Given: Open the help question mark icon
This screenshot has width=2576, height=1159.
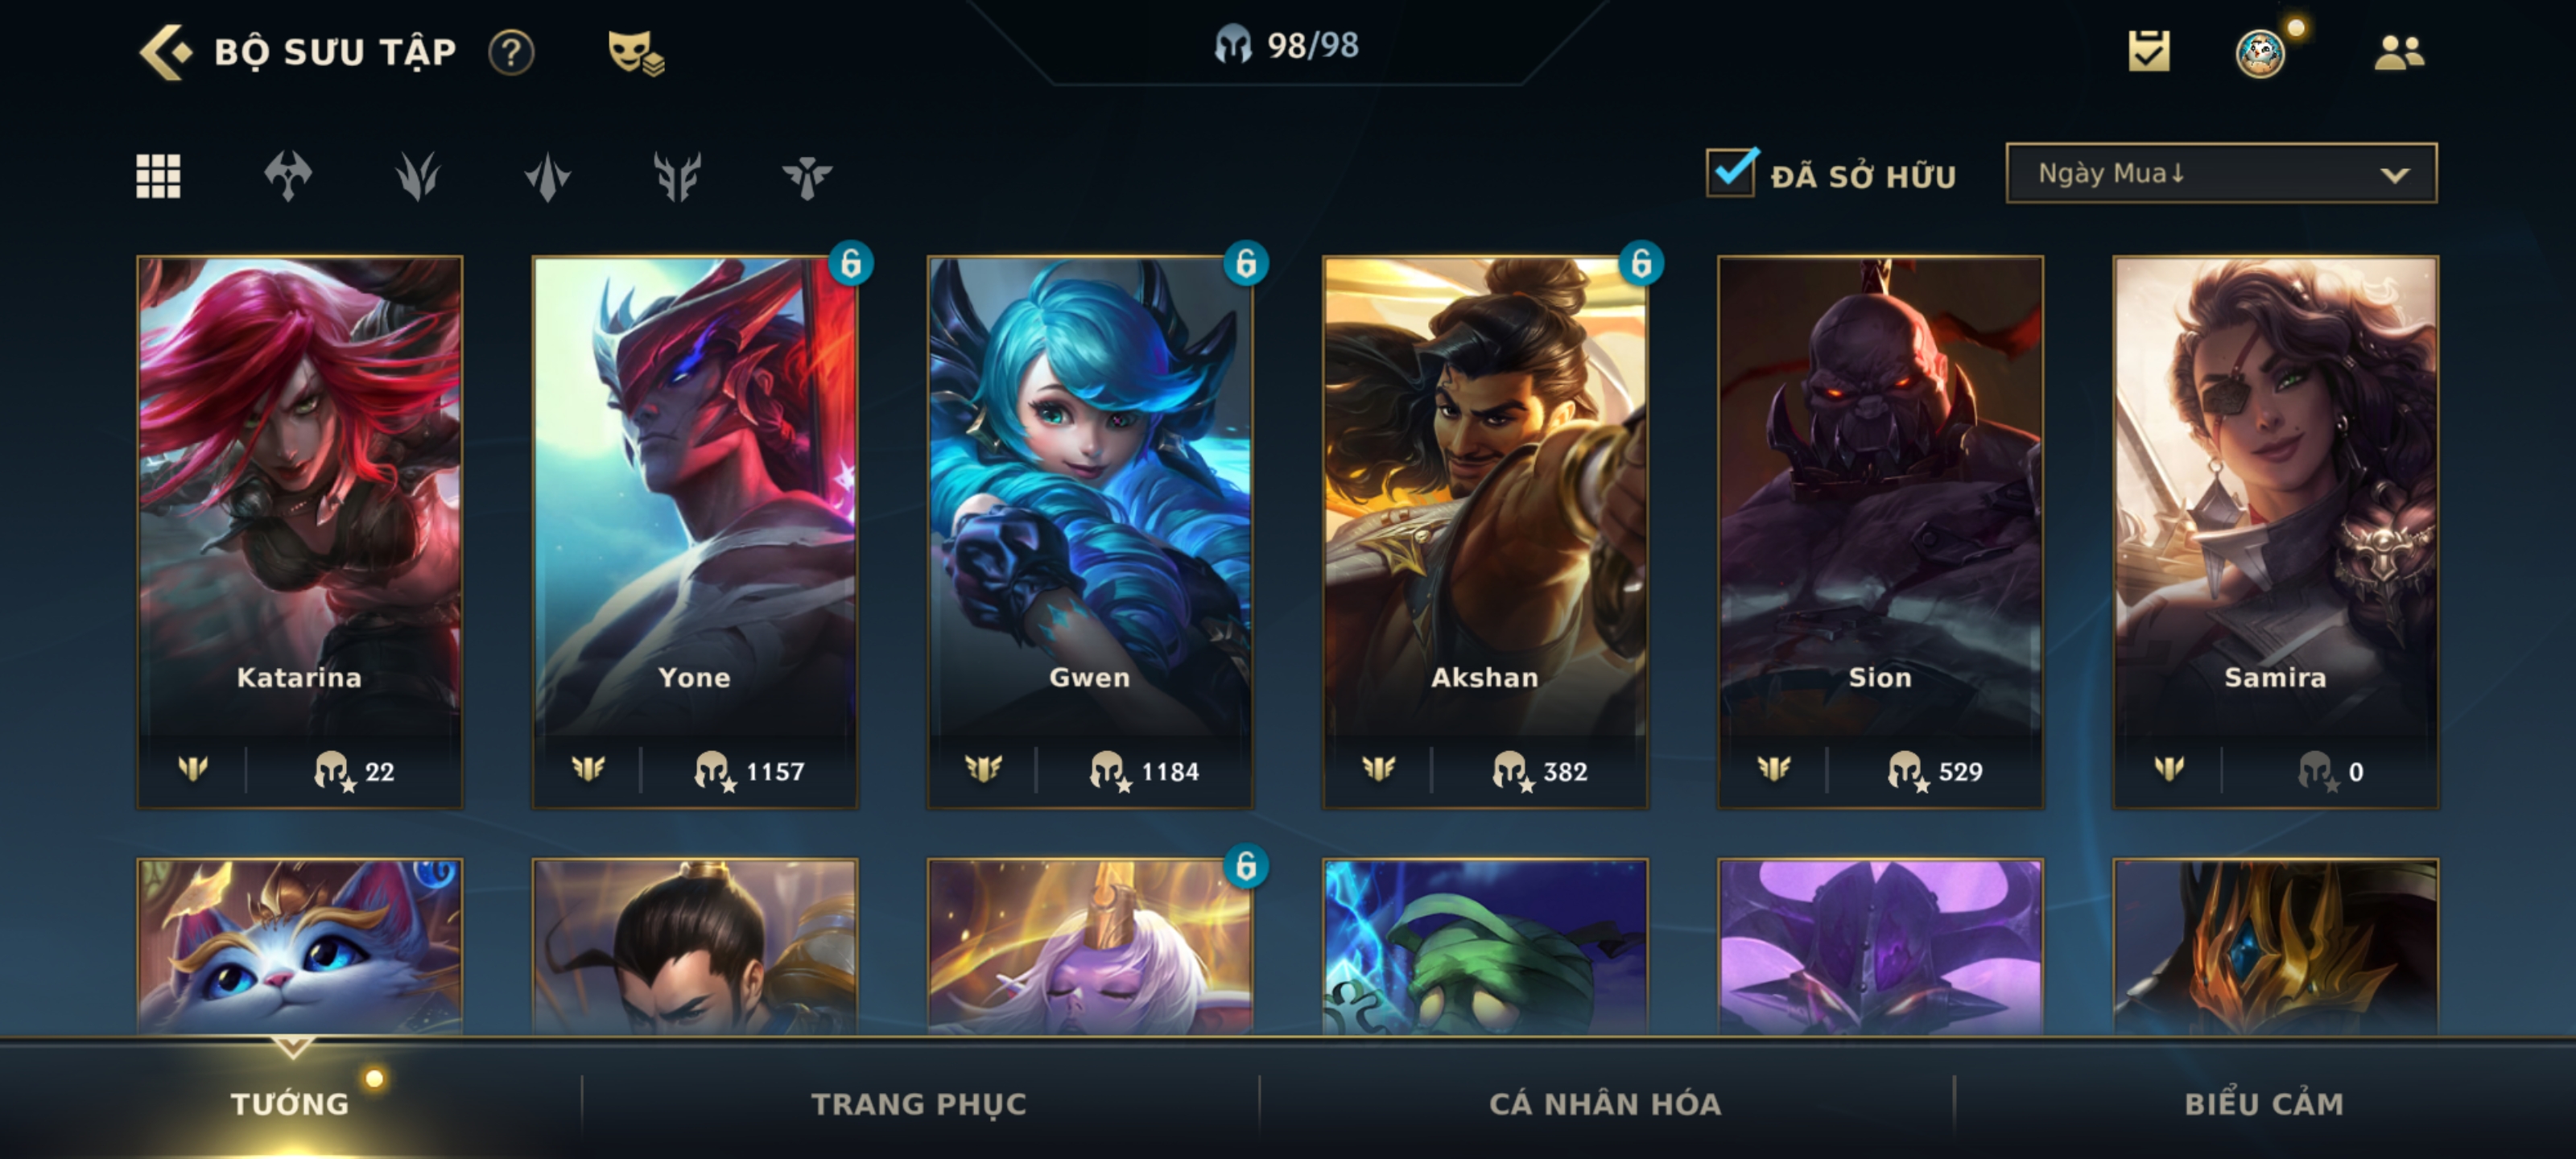Looking at the screenshot, I should click(511, 52).
